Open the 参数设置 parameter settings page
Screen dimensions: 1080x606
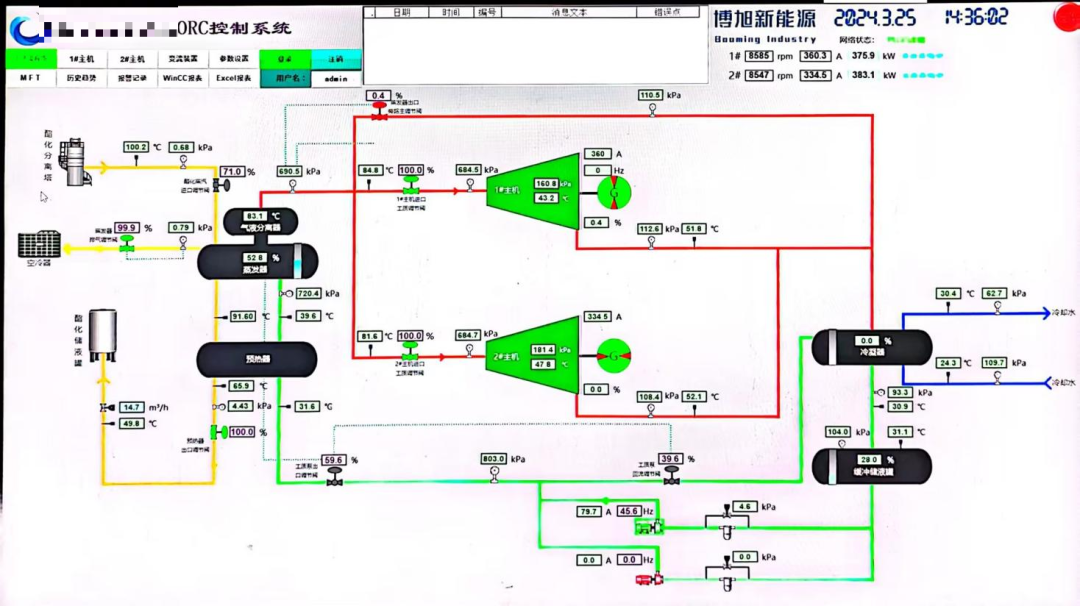(233, 59)
